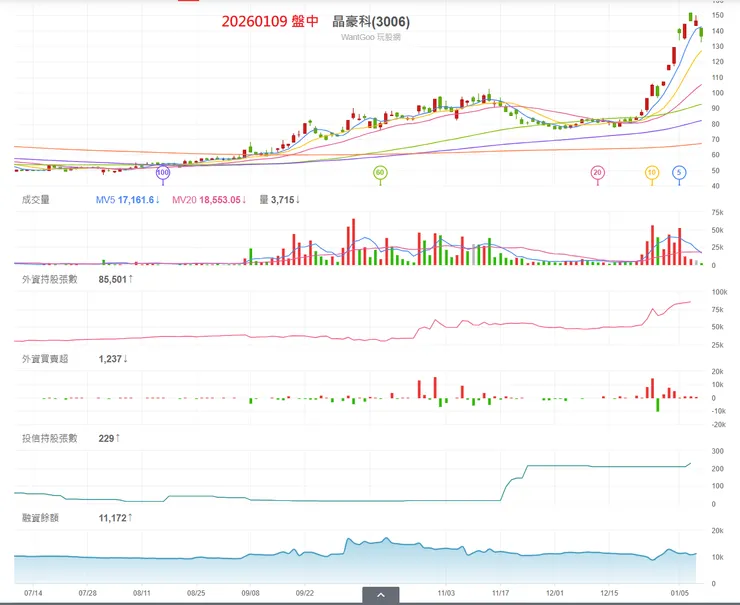The image size is (740, 605).
Task: Click the 01/05 date on time axis
Action: 679,593
